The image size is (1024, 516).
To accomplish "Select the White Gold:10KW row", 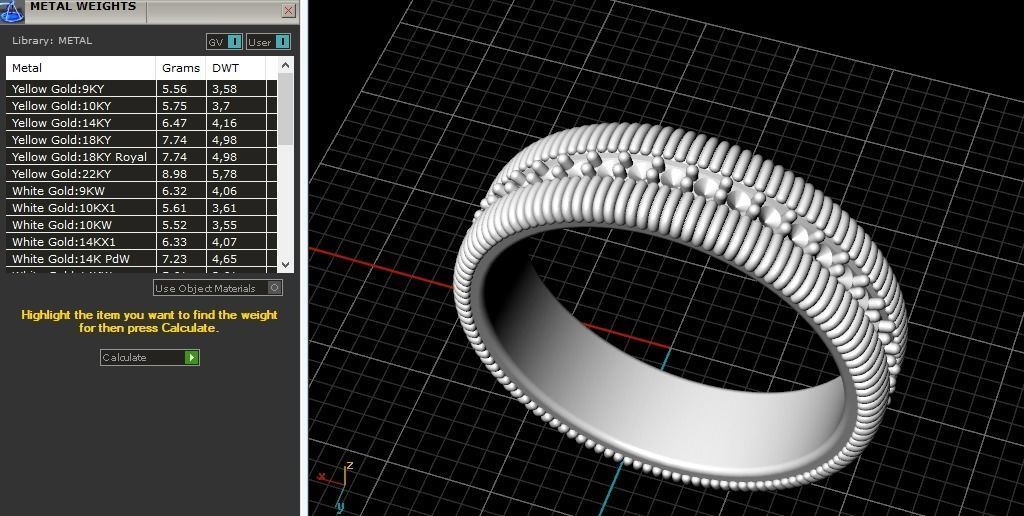I will click(x=142, y=225).
